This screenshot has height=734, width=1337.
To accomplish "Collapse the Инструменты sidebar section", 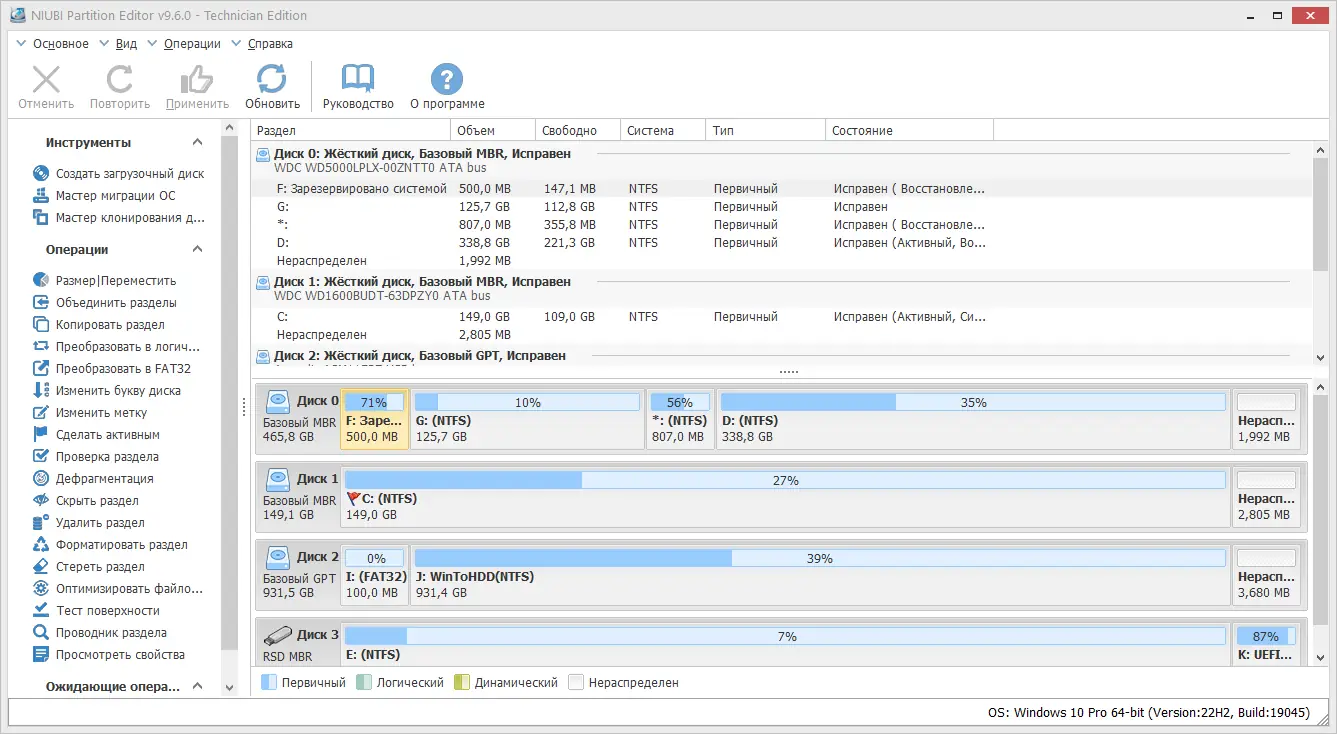I will (197, 142).
